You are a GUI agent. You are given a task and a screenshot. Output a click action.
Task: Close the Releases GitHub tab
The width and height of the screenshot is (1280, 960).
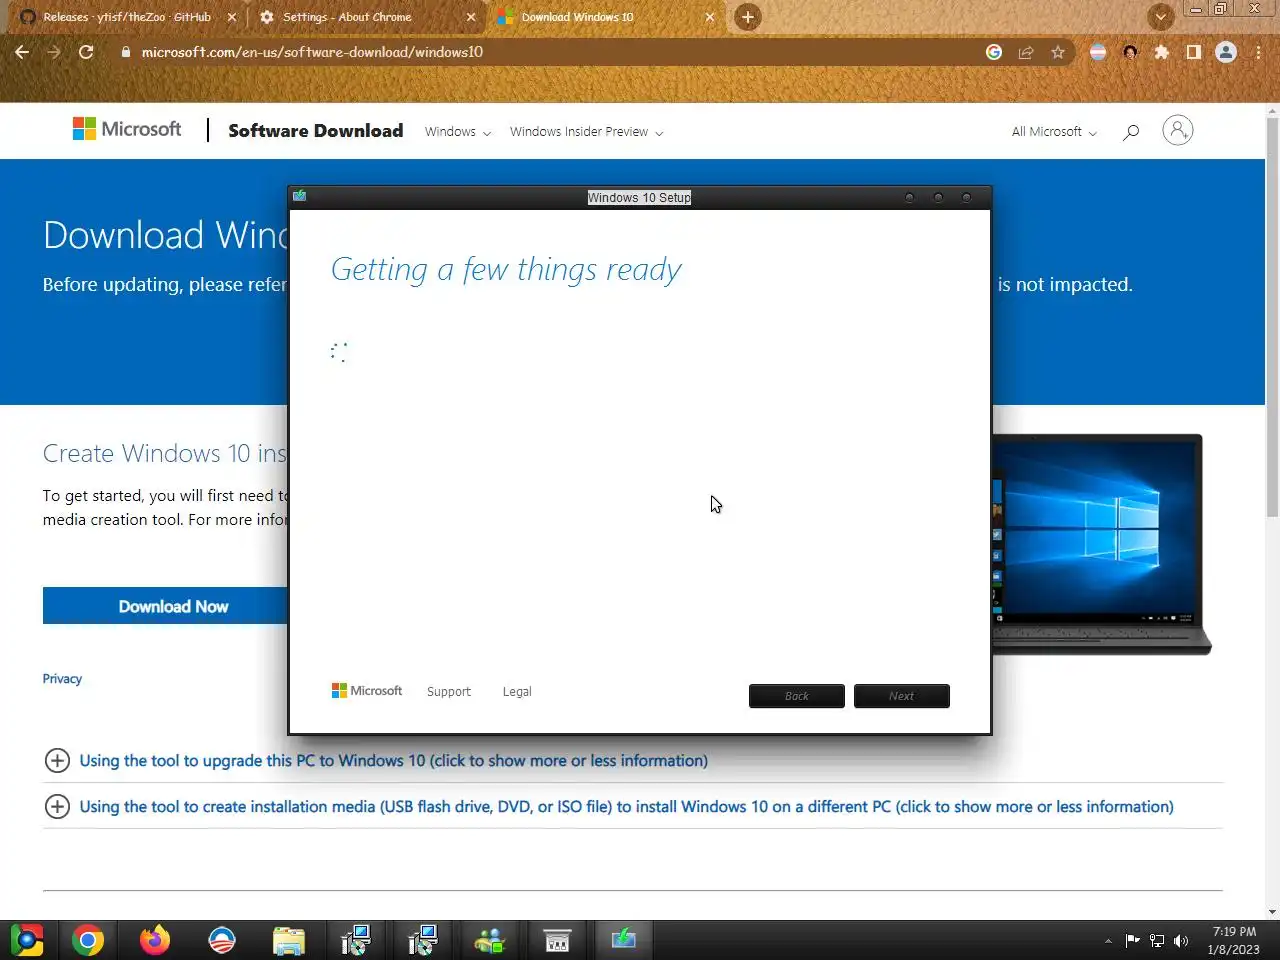coord(231,17)
